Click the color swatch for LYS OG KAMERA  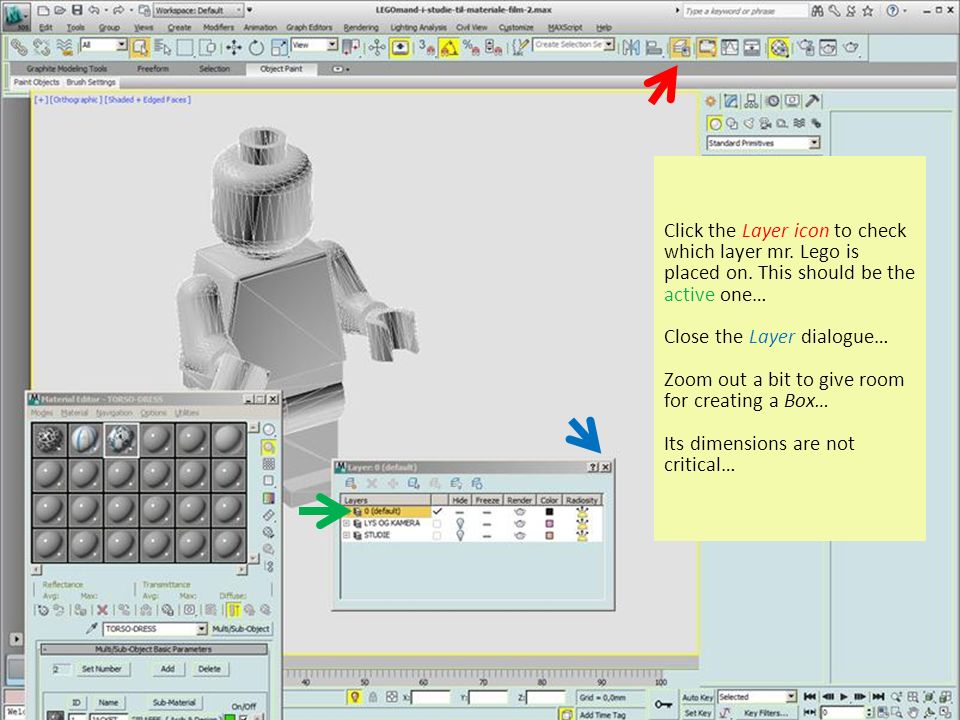[x=549, y=523]
